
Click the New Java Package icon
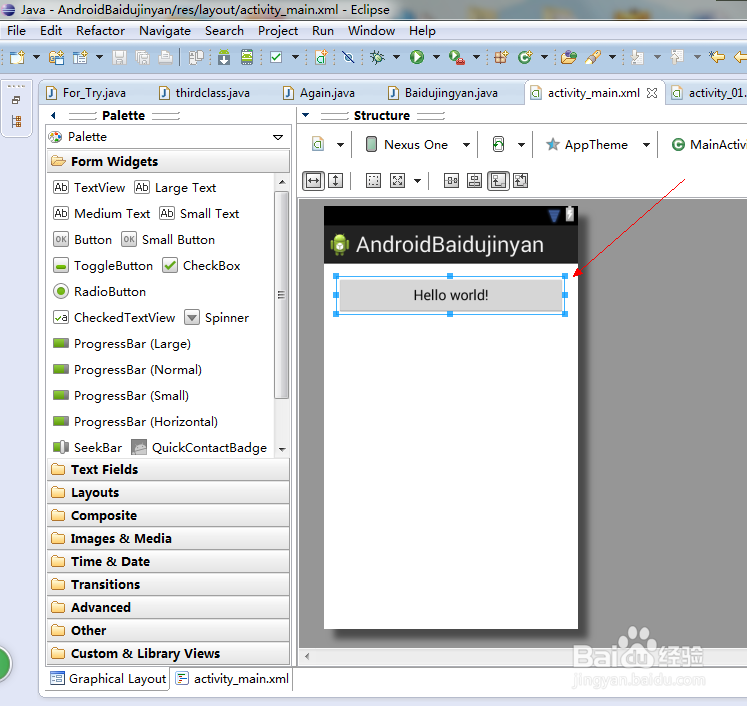pos(501,58)
